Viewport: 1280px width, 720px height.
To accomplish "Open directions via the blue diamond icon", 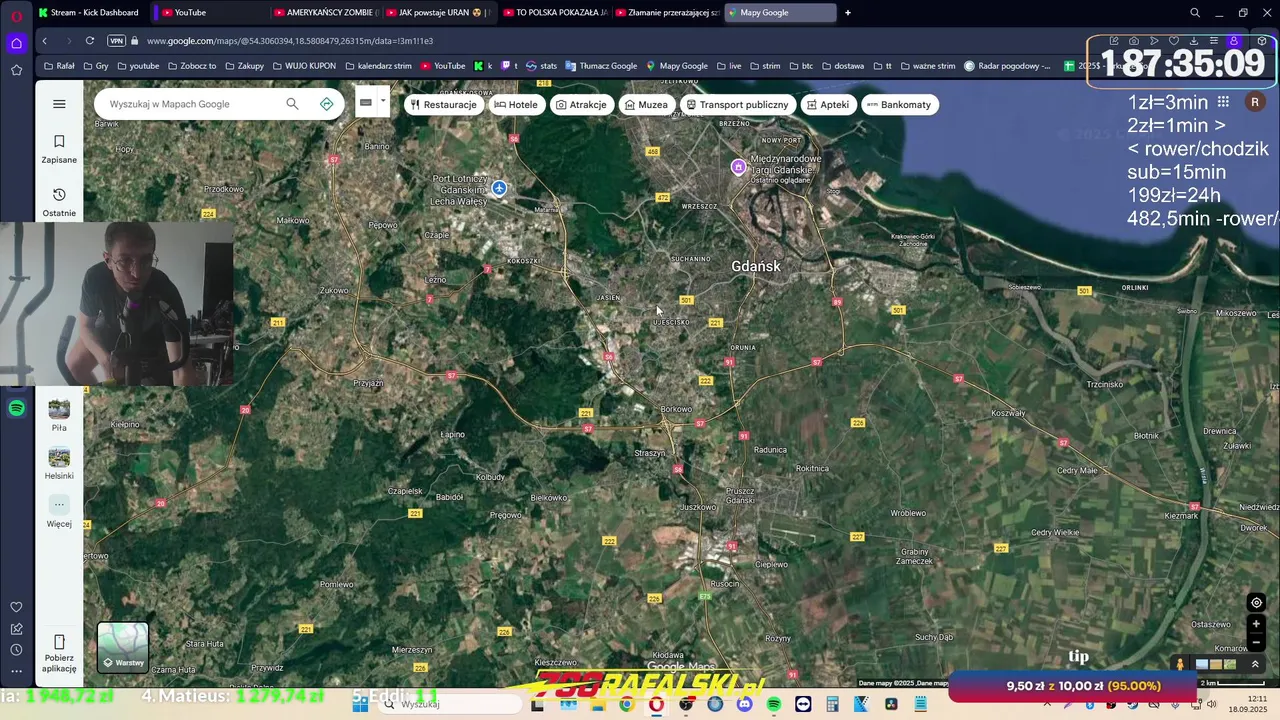I will [326, 104].
